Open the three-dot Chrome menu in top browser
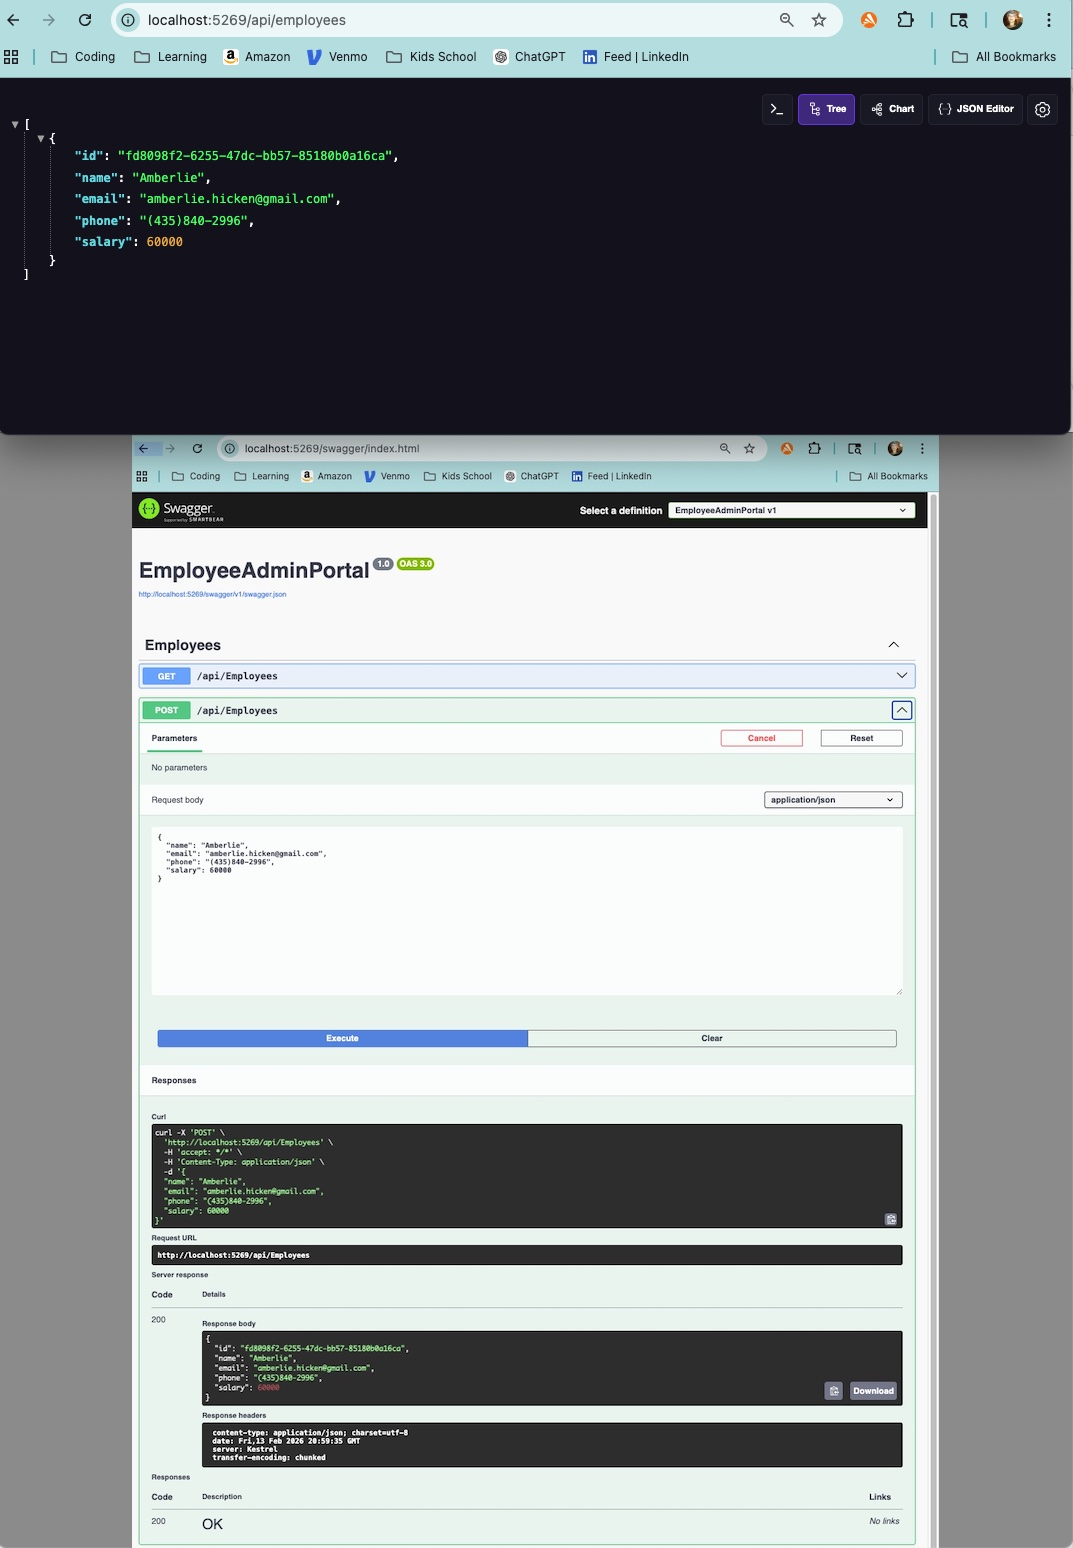The image size is (1073, 1548). [x=1048, y=20]
